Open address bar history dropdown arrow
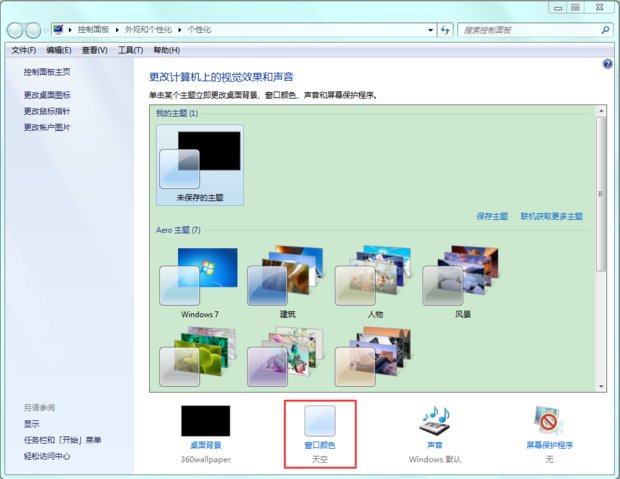Screen dimensions: 620x479 [x=431, y=30]
